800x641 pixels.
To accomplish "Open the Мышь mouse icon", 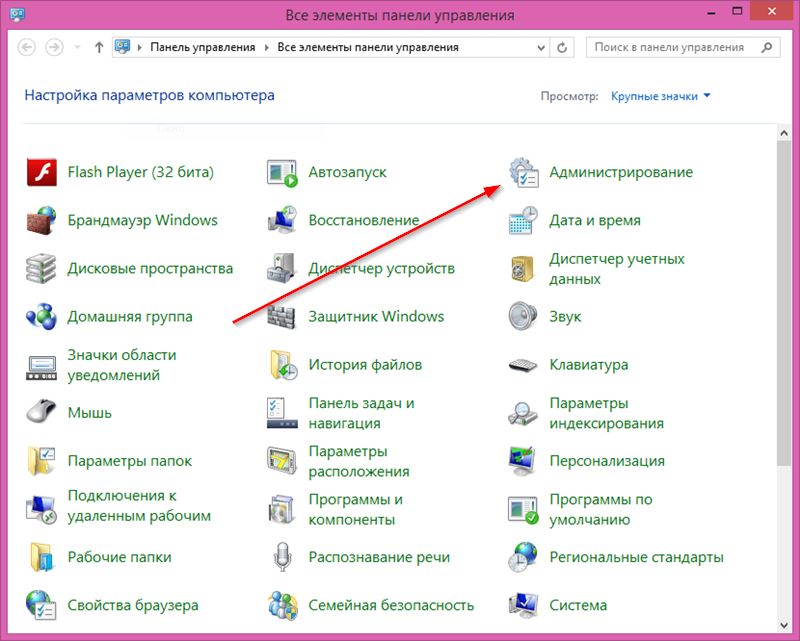I will coord(41,411).
